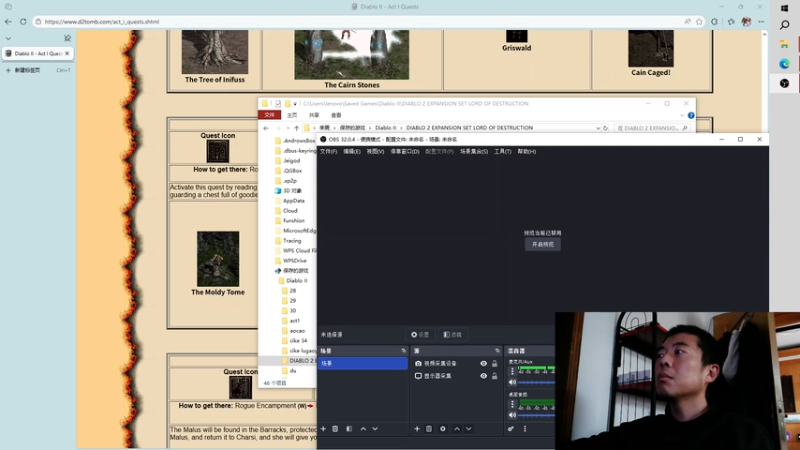Move source up in Sources panel
This screenshot has width=800, height=450.
coord(457,429)
